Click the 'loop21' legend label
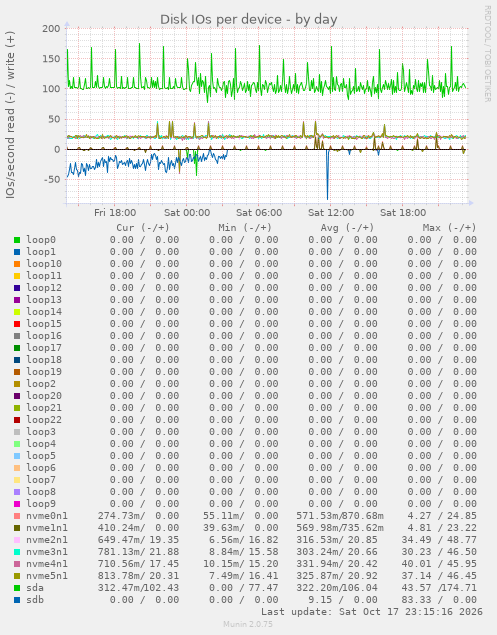 pos(44,408)
